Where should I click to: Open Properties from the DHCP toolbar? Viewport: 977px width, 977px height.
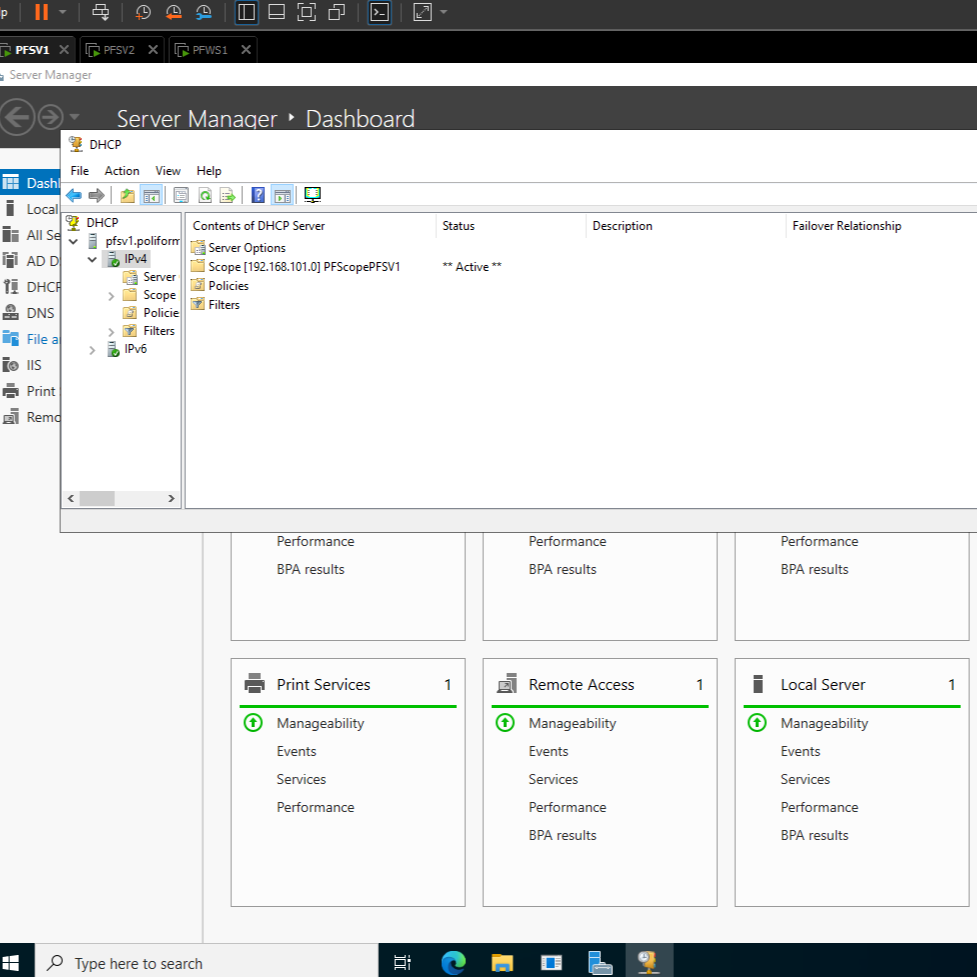pyautogui.click(x=181, y=195)
